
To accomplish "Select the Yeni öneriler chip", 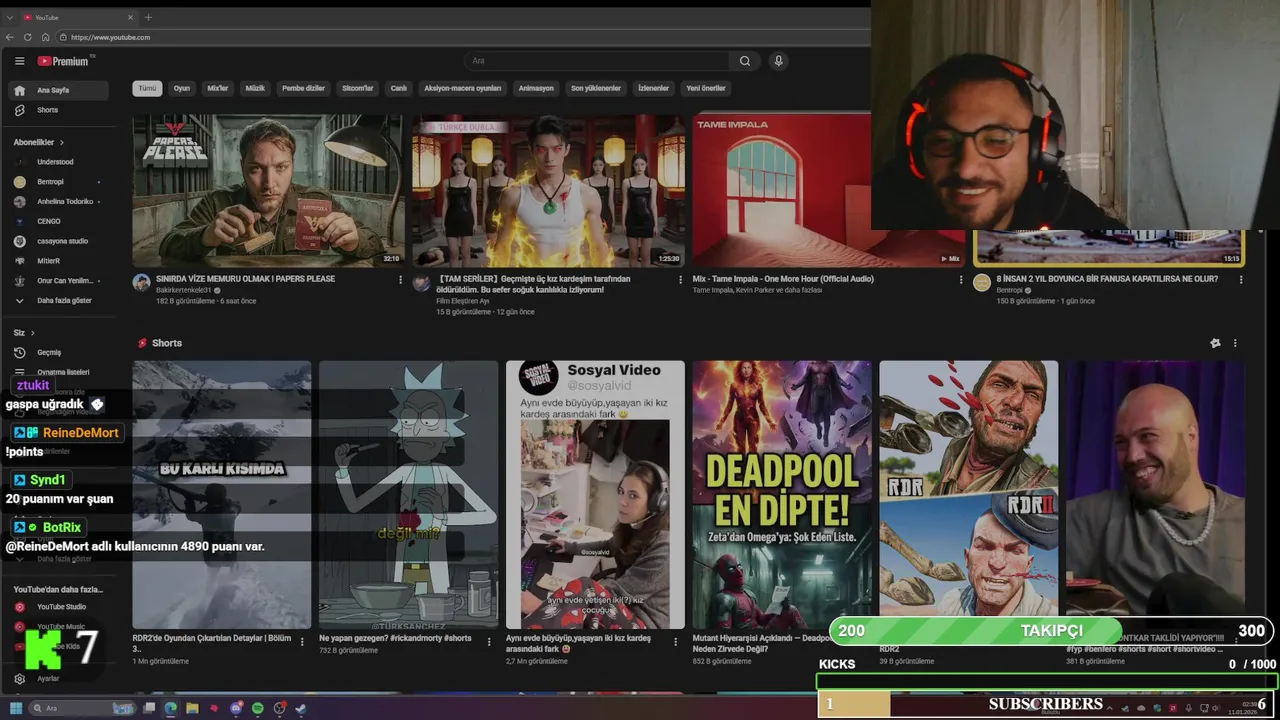I will click(706, 88).
